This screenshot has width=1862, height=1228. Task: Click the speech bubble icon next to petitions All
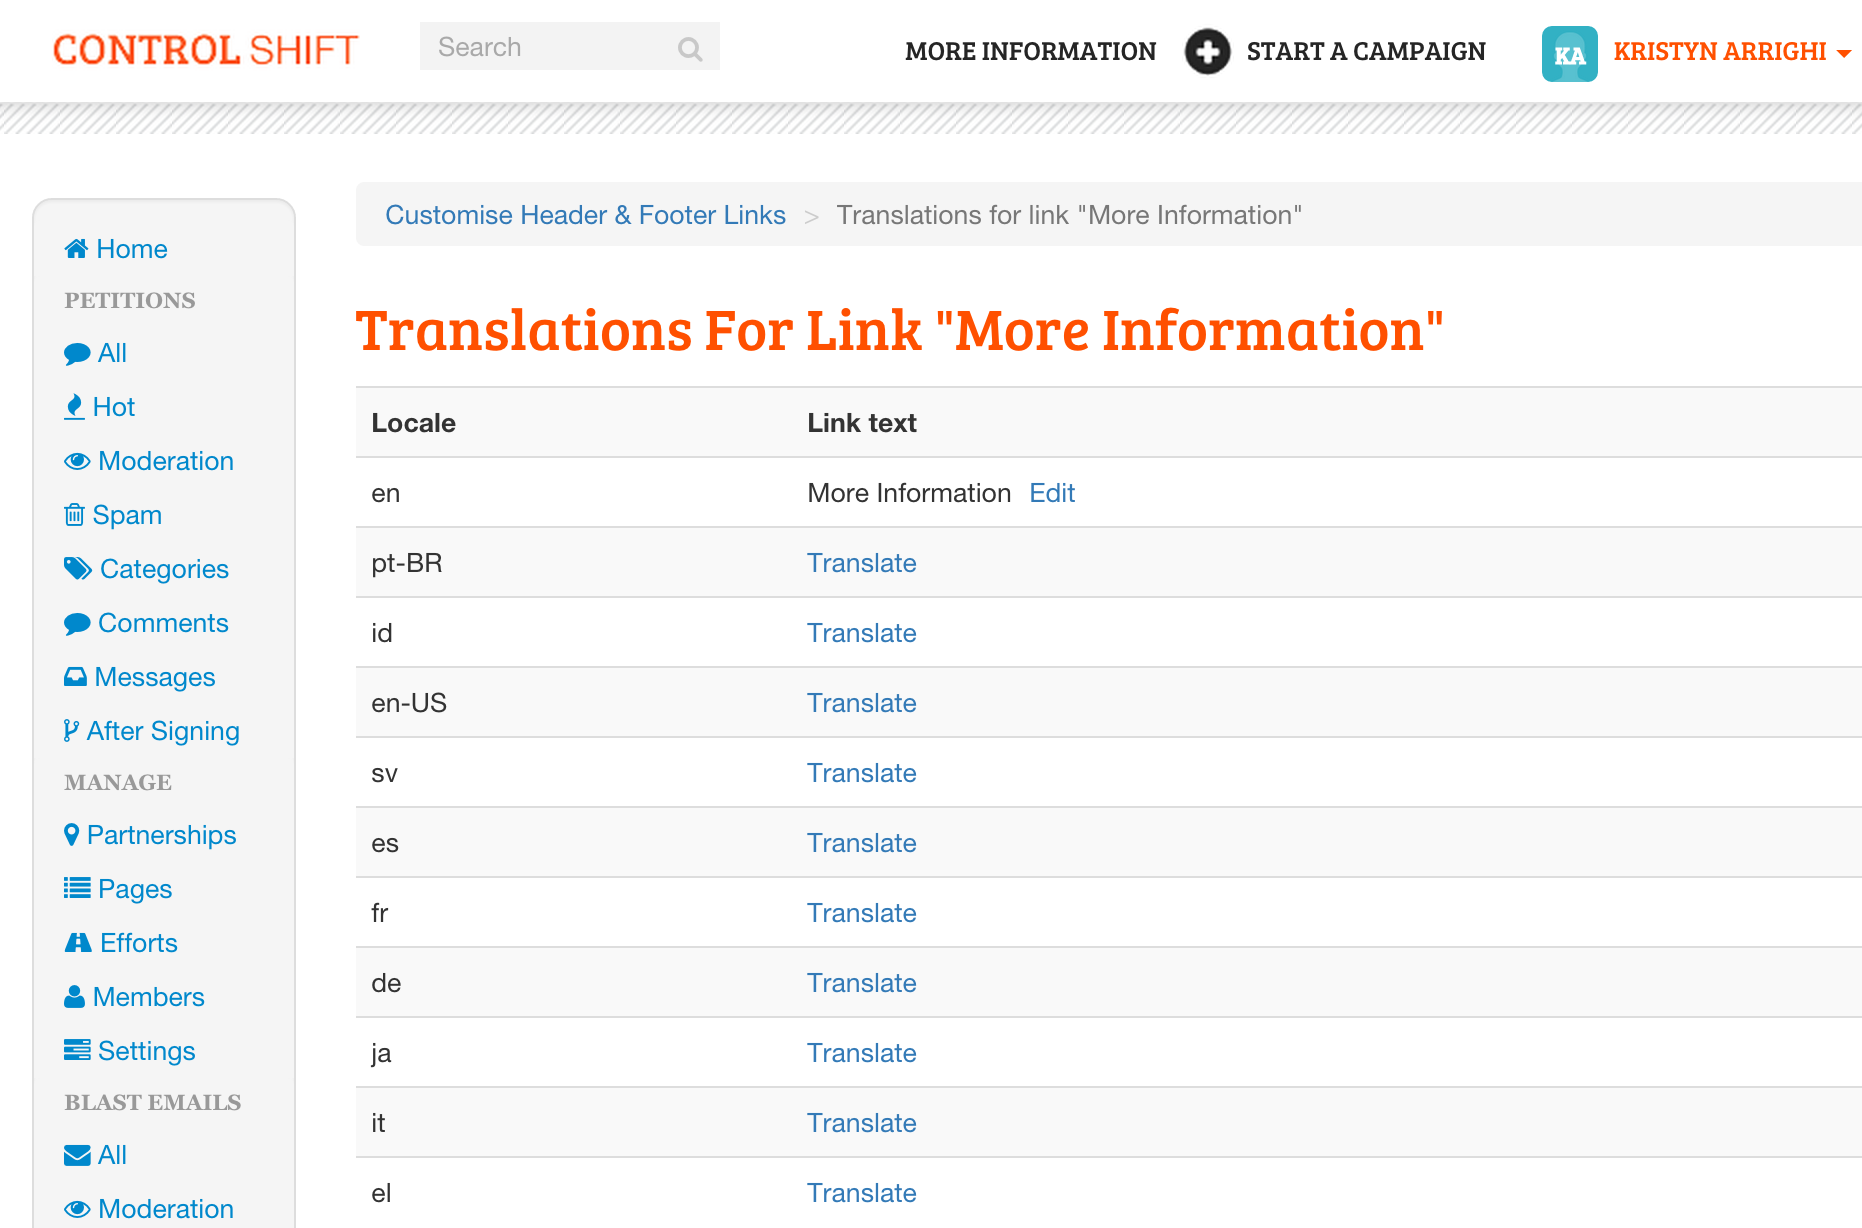[x=77, y=354]
